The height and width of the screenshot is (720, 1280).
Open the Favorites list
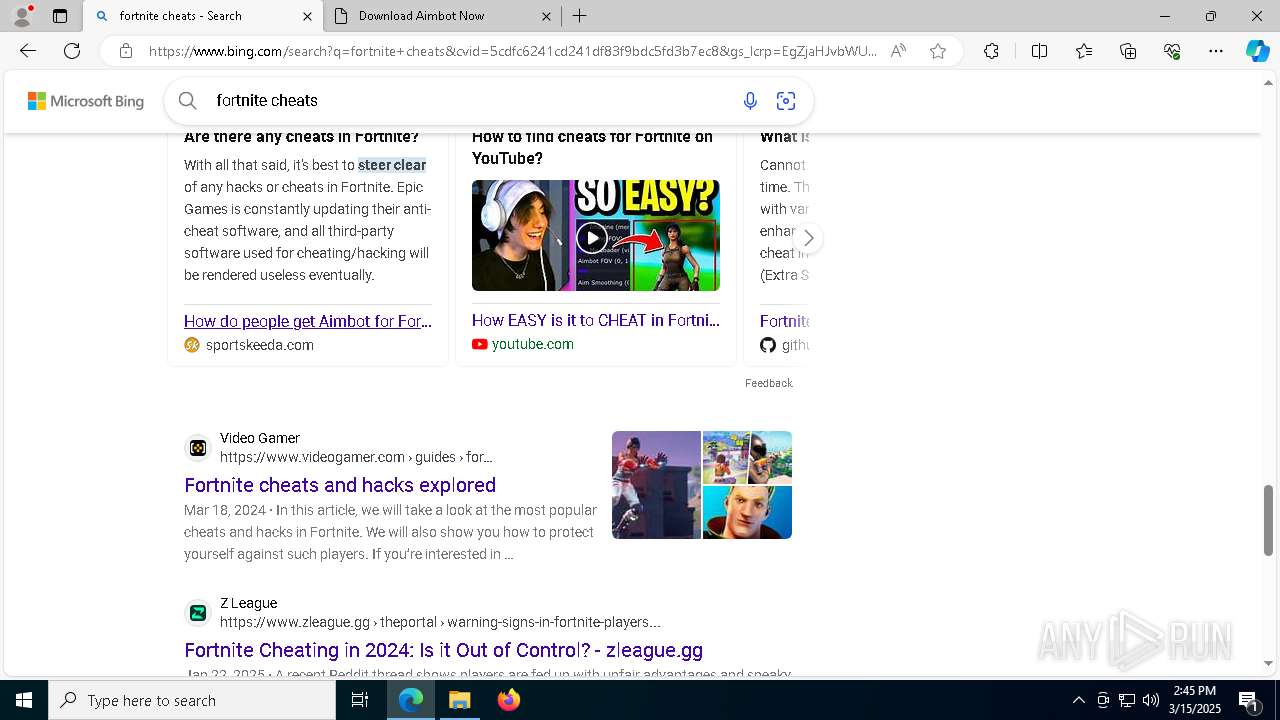[1084, 51]
